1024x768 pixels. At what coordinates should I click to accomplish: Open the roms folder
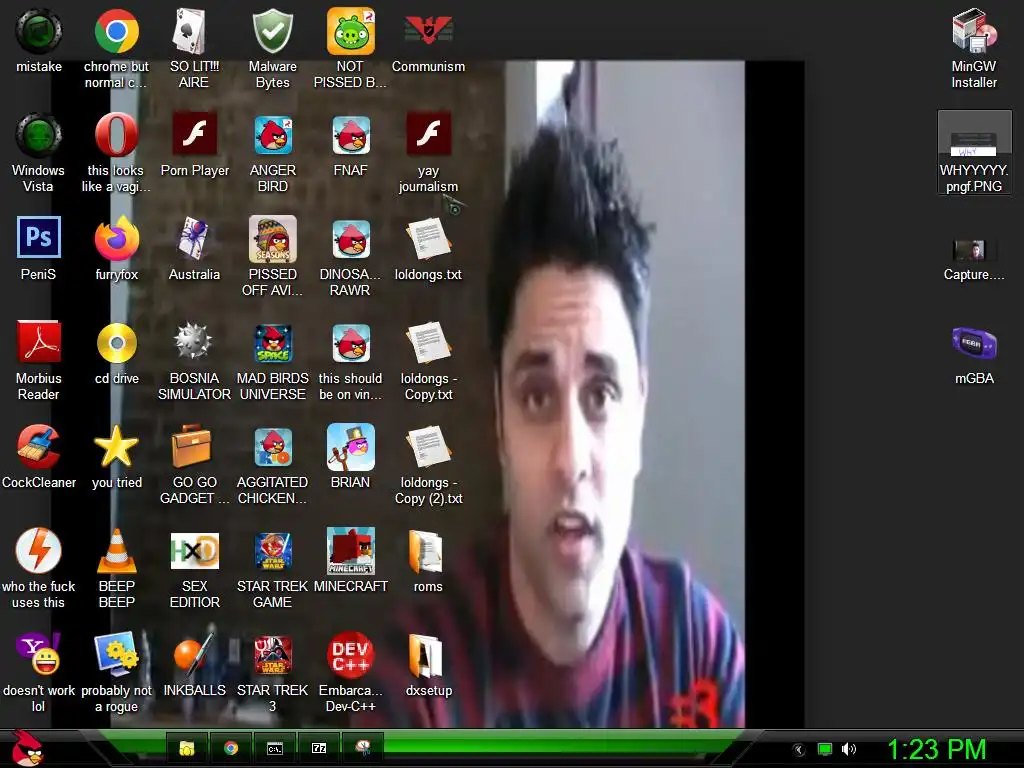(426, 551)
